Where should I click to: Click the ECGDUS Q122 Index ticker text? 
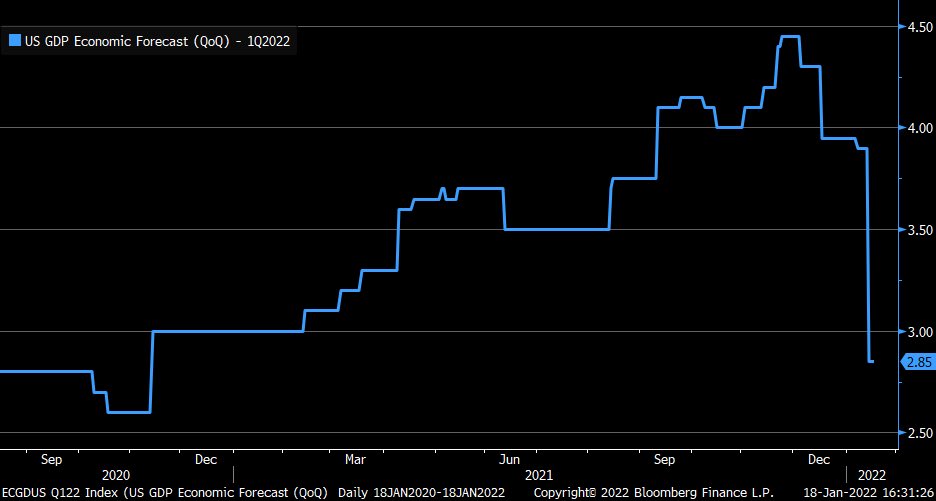(x=52, y=493)
